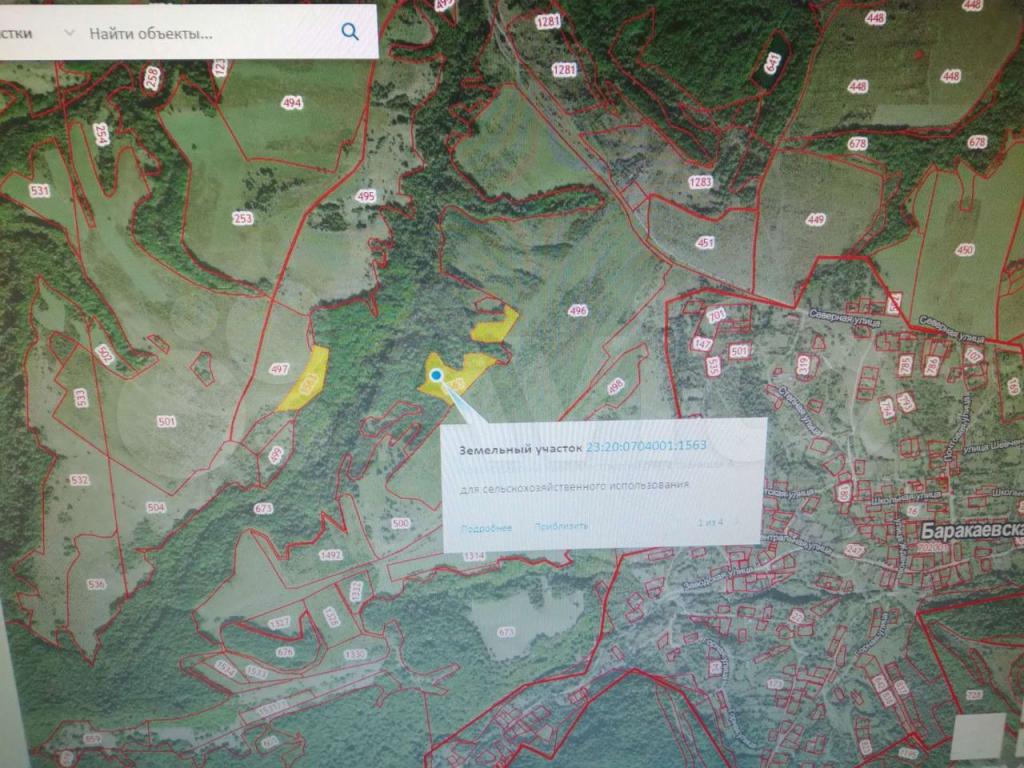
Task: Select the yellow highlighted parcel near 497
Action: pos(303,380)
